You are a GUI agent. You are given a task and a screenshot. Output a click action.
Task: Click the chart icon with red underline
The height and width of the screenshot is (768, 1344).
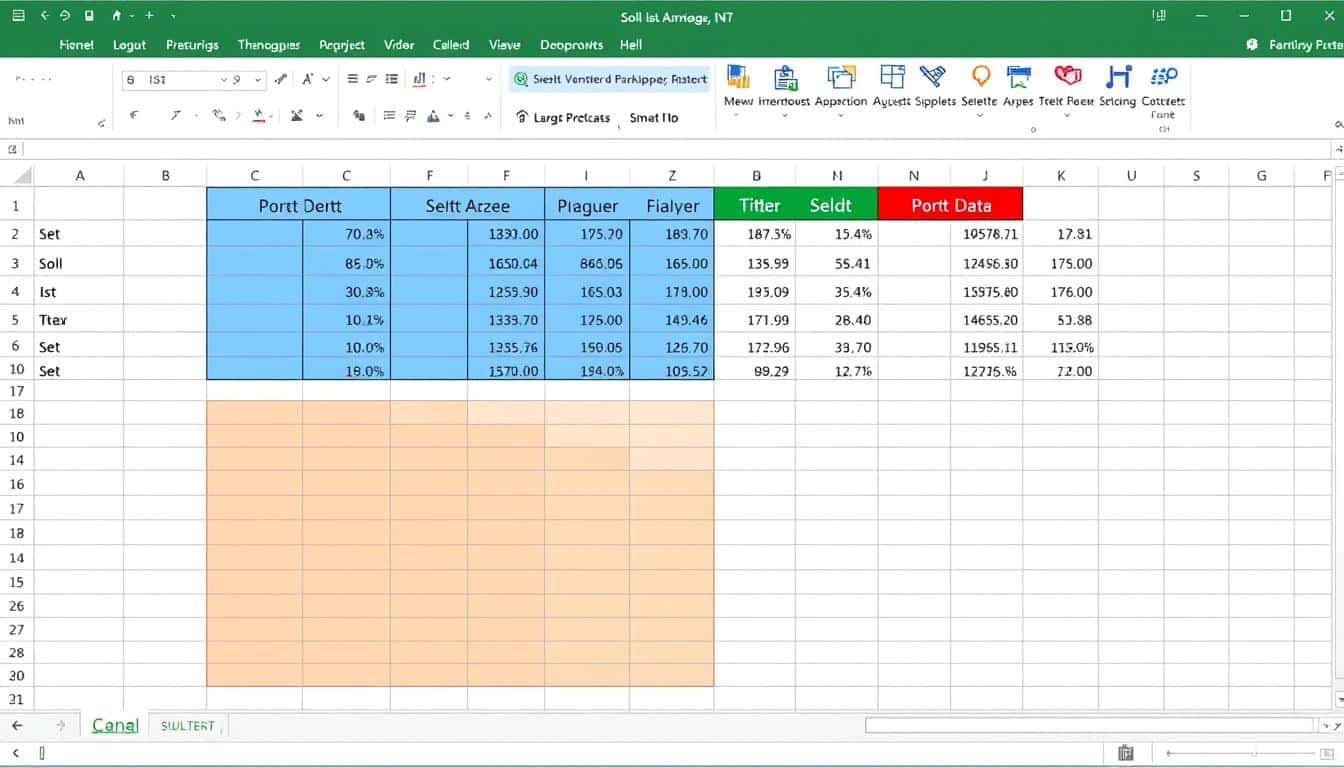coord(420,79)
